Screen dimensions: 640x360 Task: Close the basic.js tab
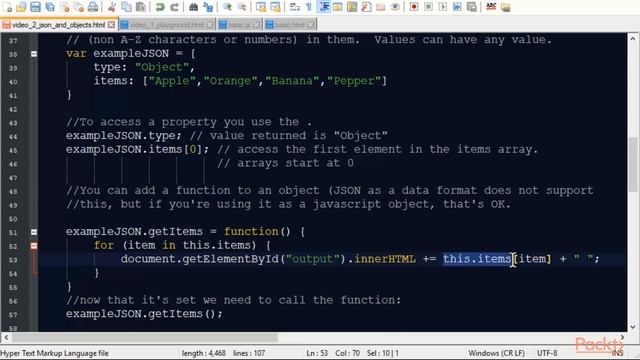pyautogui.click(x=256, y=25)
